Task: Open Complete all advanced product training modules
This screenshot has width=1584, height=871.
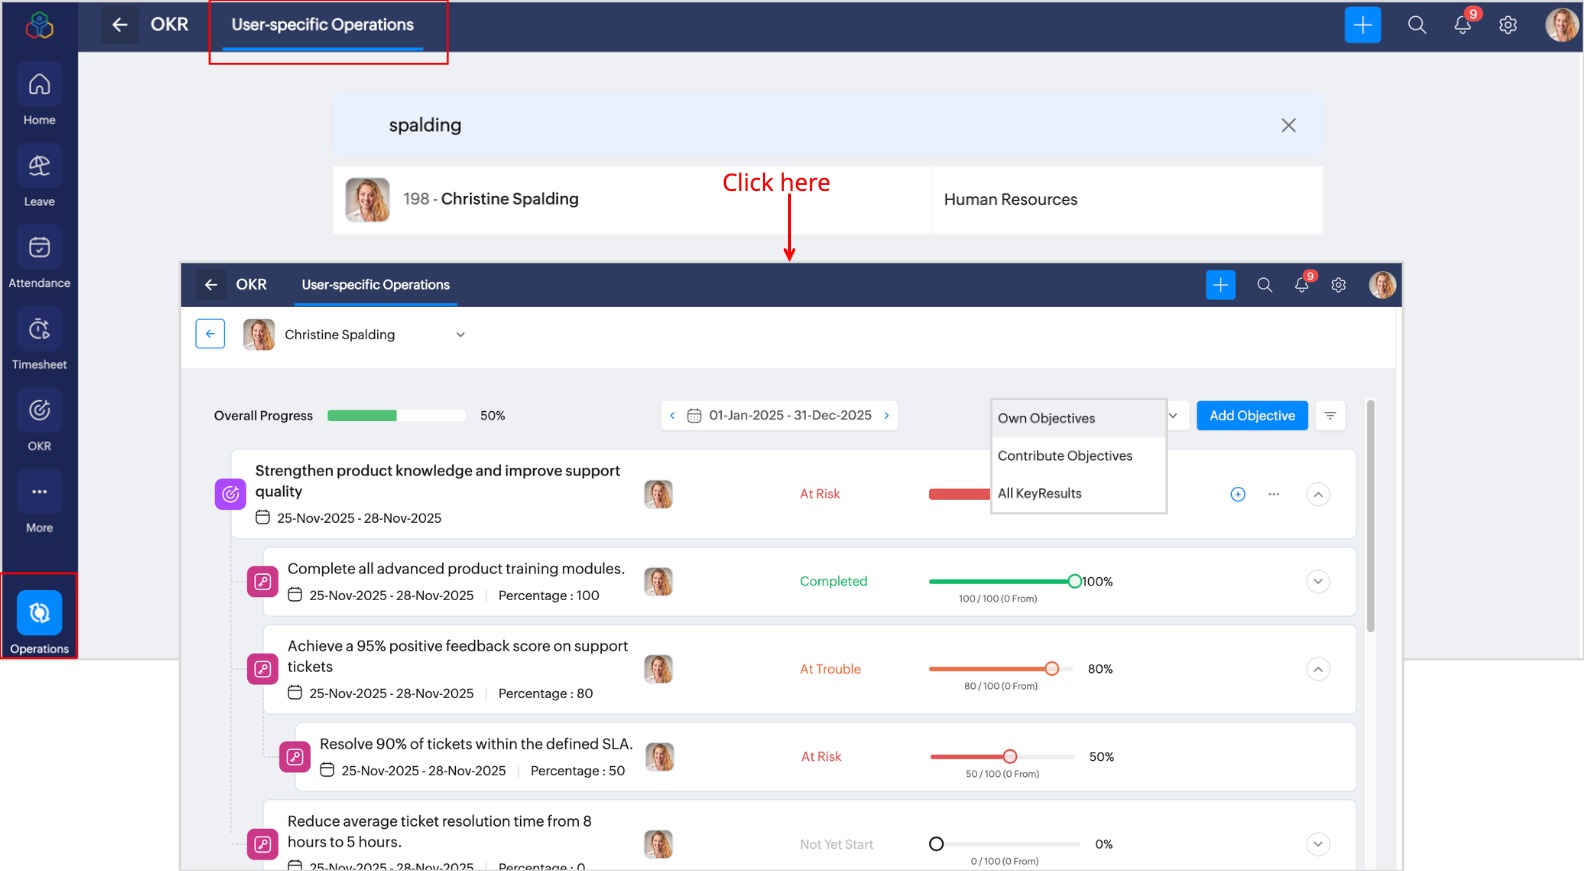Action: 456,569
